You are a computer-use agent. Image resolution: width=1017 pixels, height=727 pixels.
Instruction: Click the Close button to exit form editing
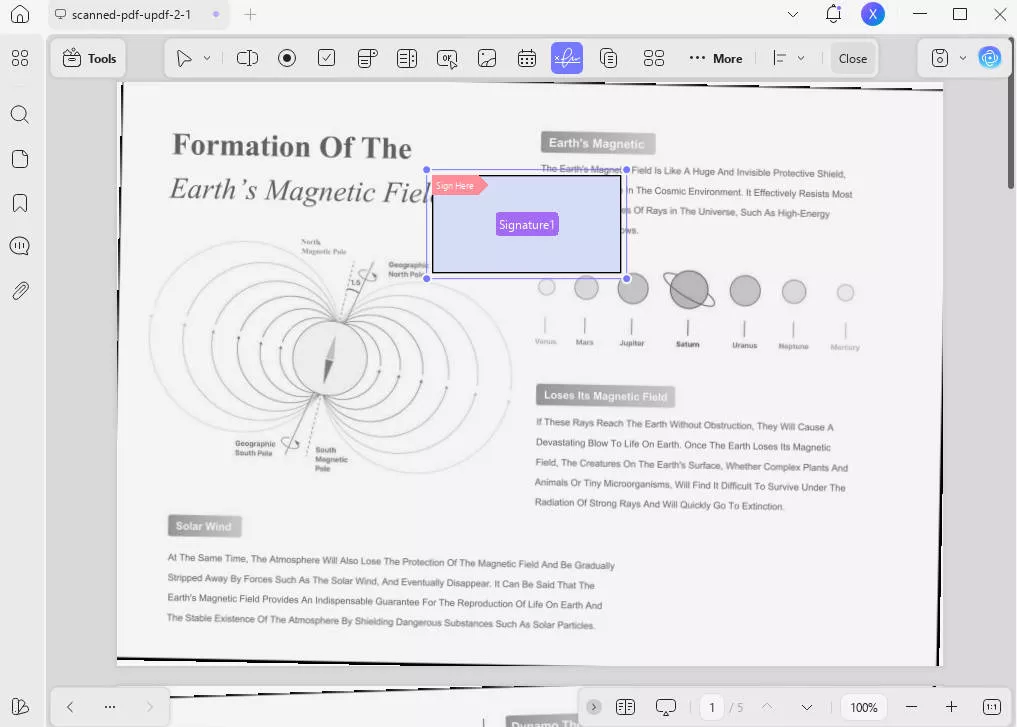coord(852,58)
